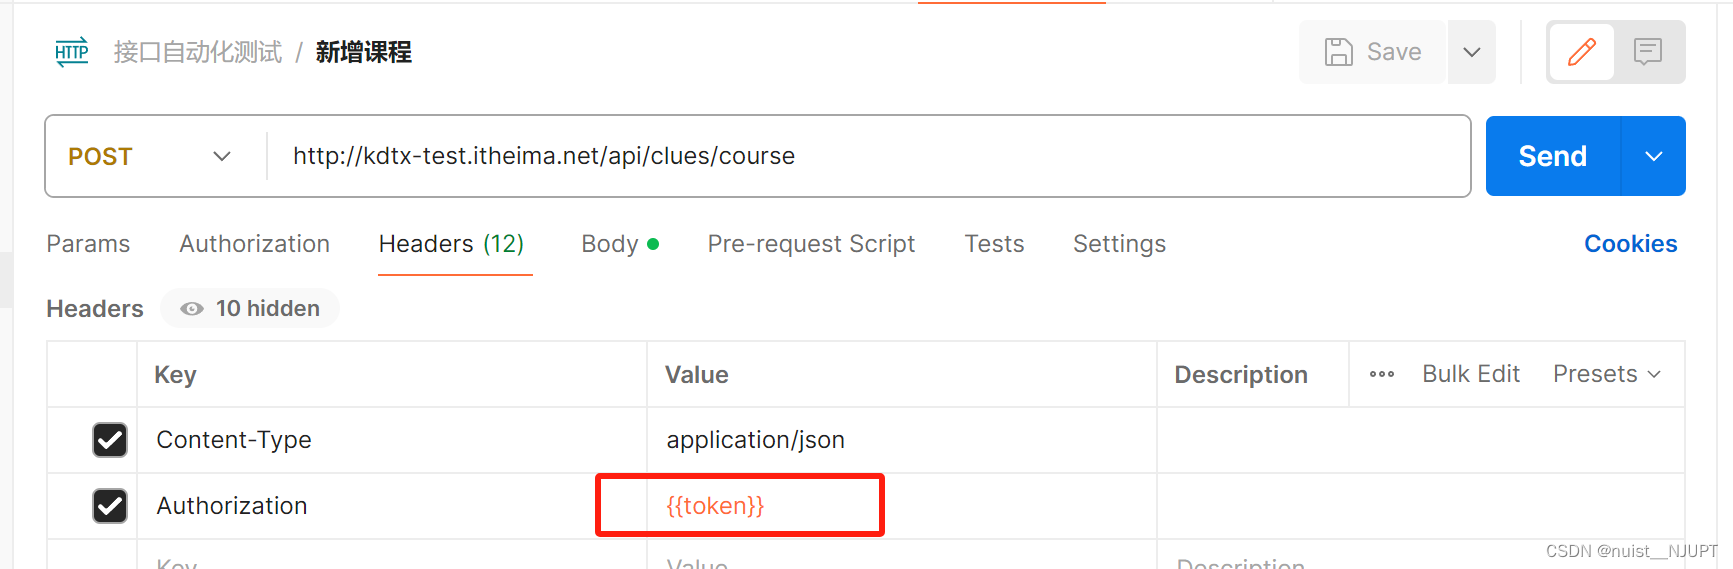
Task: Switch to the Params tab
Action: 88,244
